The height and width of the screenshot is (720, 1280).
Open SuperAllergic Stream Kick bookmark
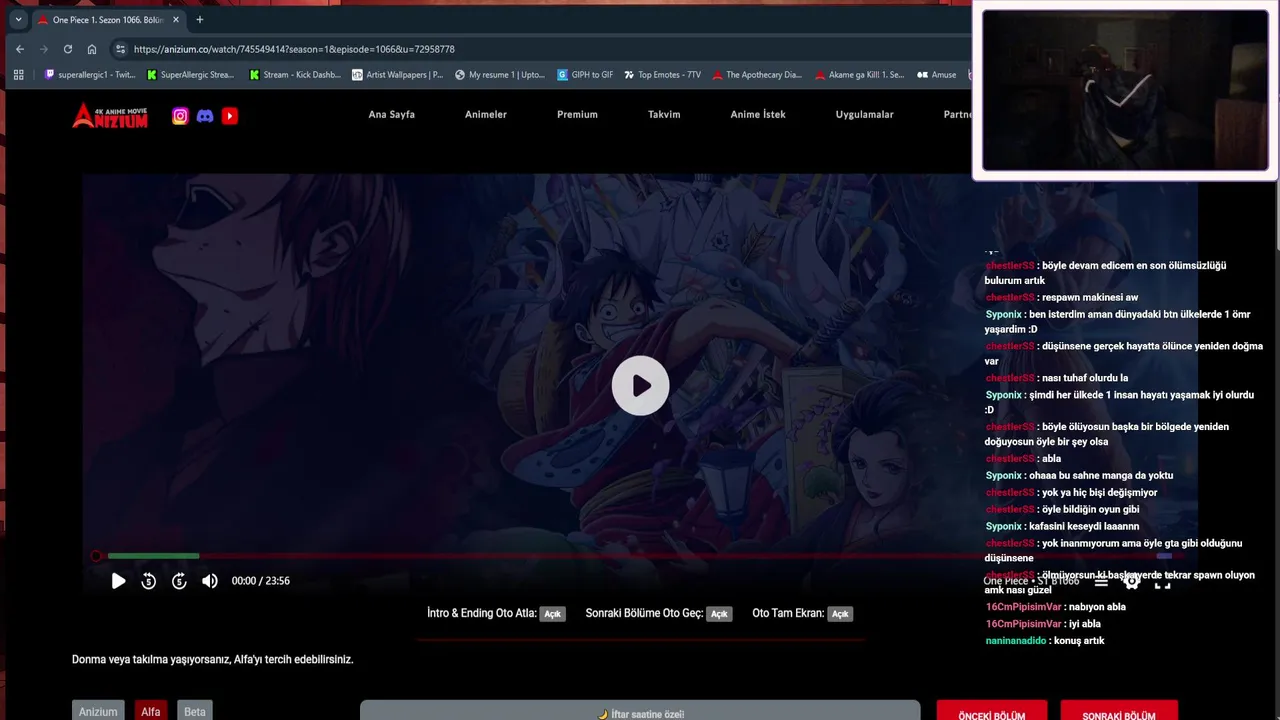(190, 75)
